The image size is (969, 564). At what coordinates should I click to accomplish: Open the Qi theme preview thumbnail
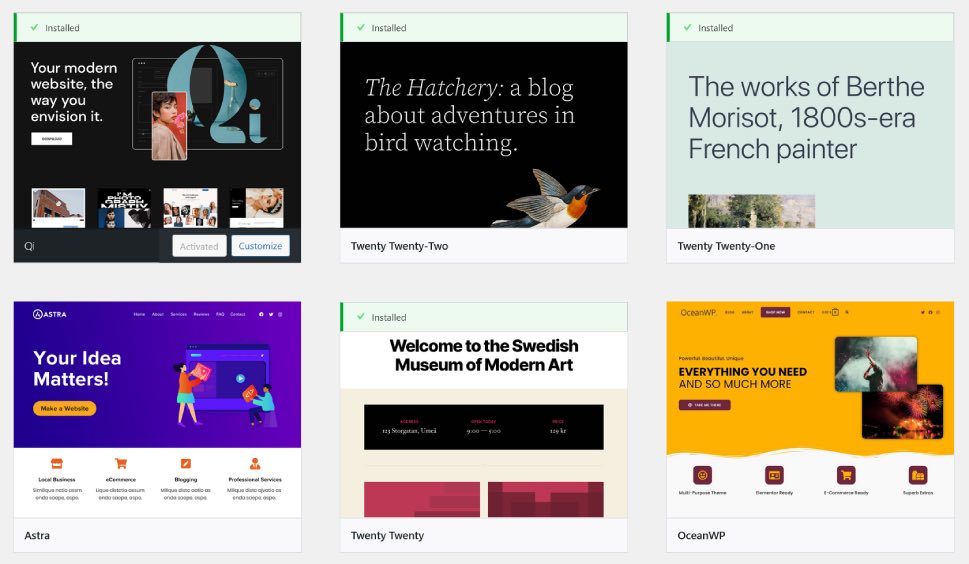click(x=158, y=135)
